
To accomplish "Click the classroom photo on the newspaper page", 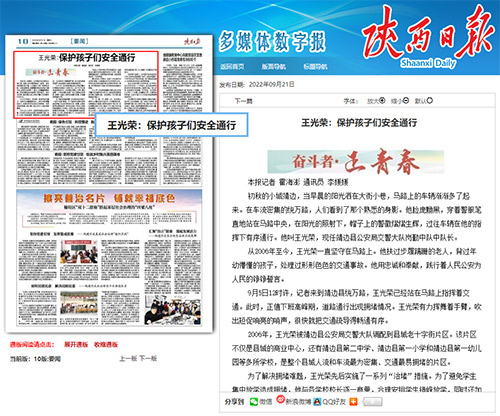I will [x=79, y=252].
